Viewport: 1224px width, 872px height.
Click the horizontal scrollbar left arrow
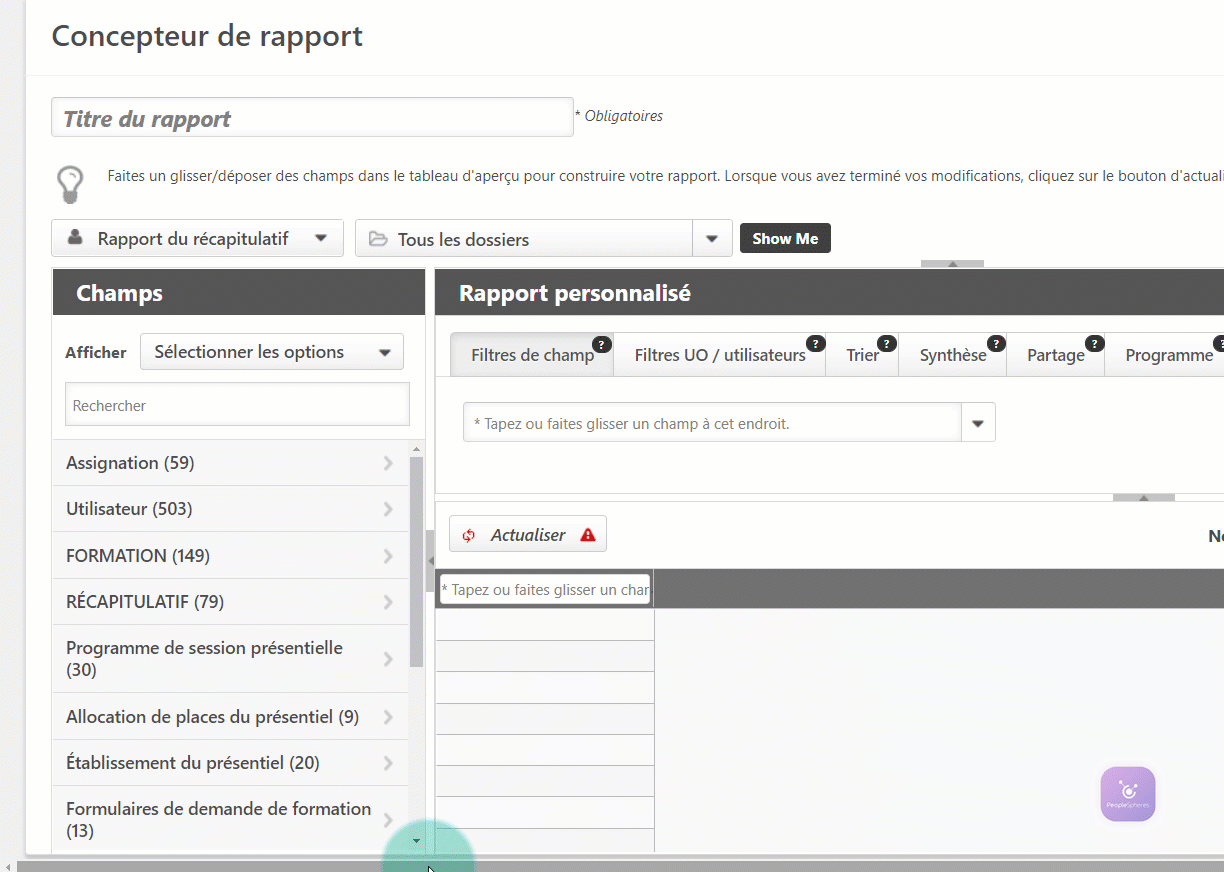pyautogui.click(x=9, y=867)
